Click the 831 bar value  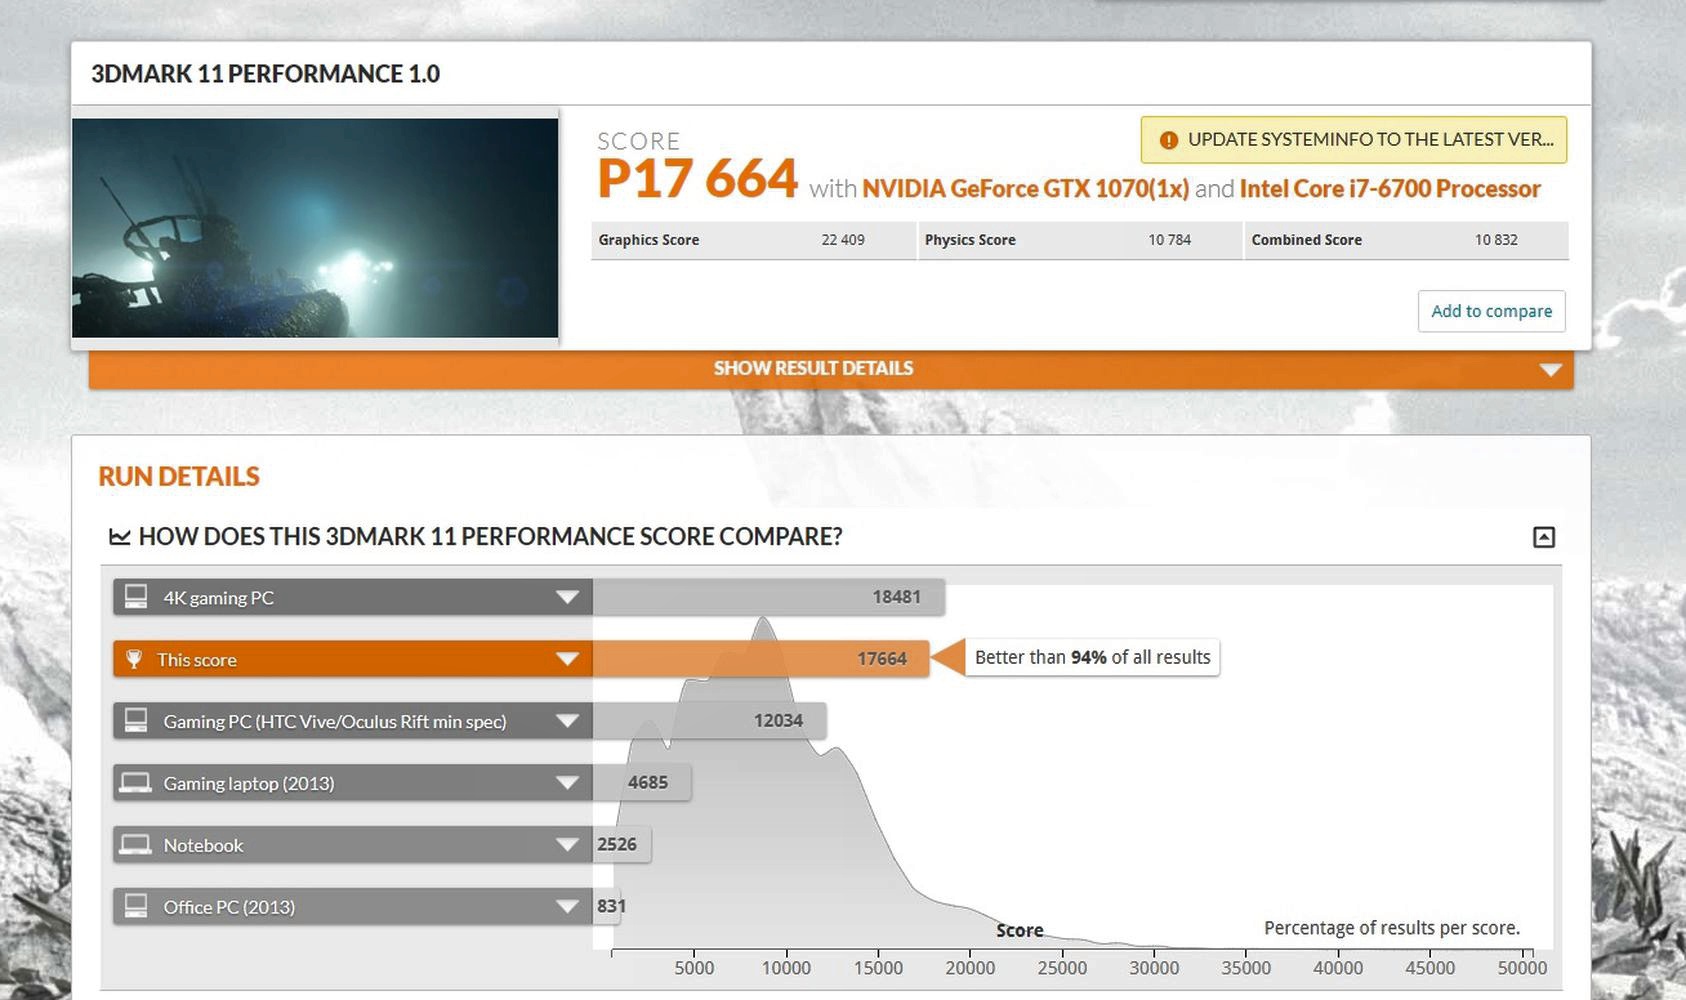[x=611, y=907]
